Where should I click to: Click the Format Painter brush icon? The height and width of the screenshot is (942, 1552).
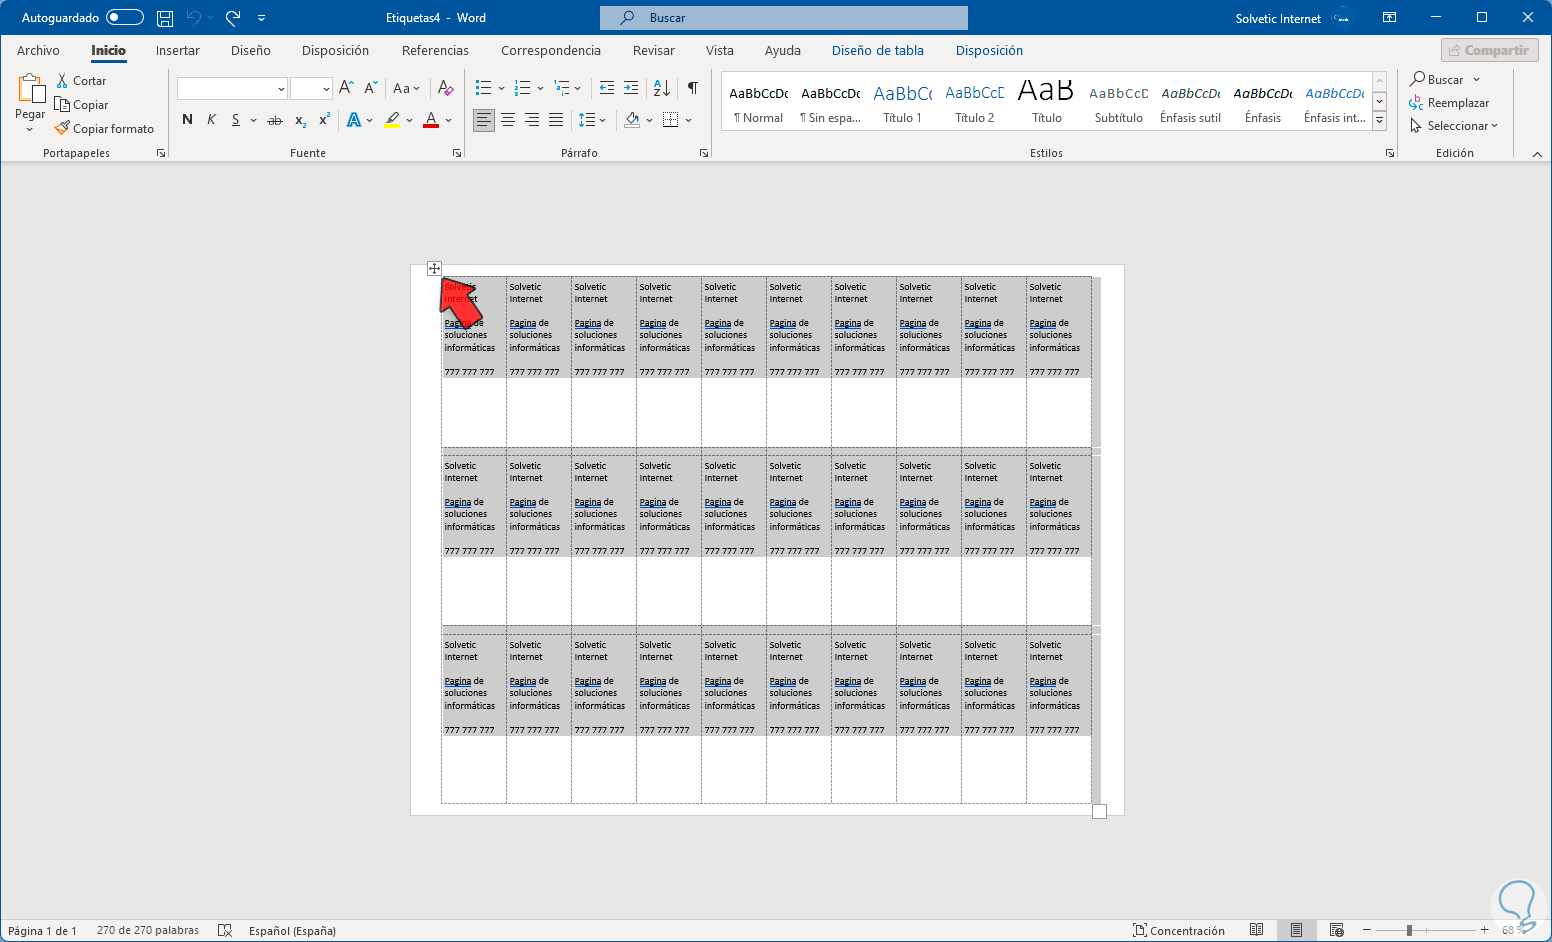tap(62, 128)
